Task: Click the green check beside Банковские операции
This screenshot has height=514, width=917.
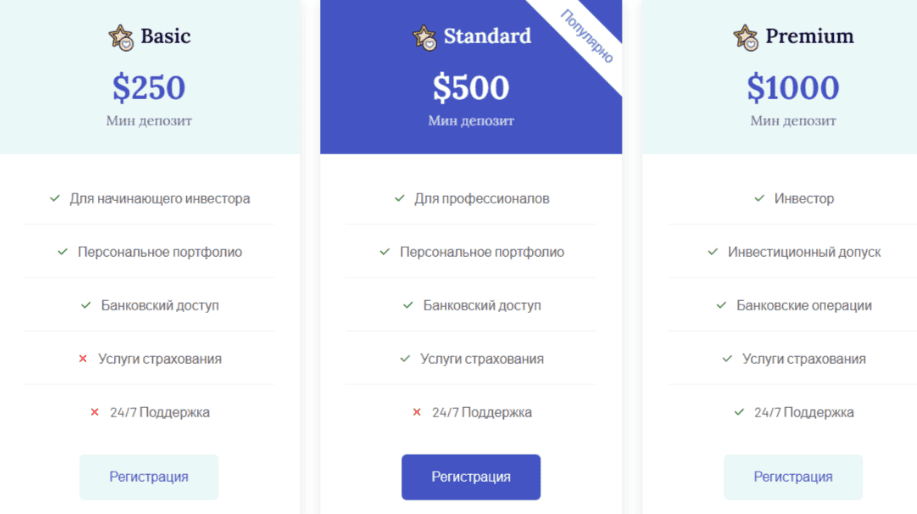Action: (x=721, y=305)
